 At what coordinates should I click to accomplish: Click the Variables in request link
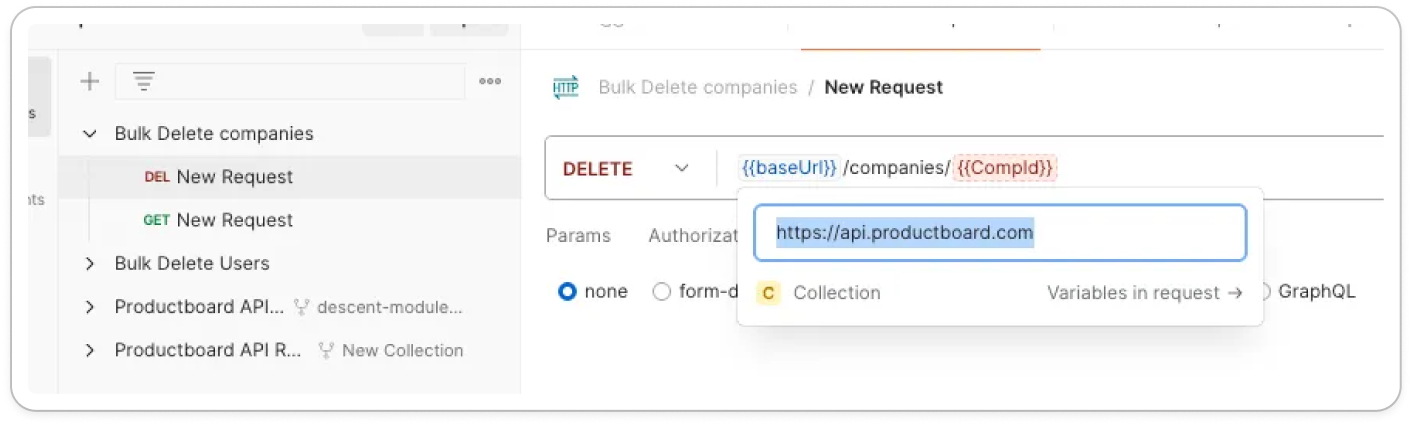[1144, 293]
